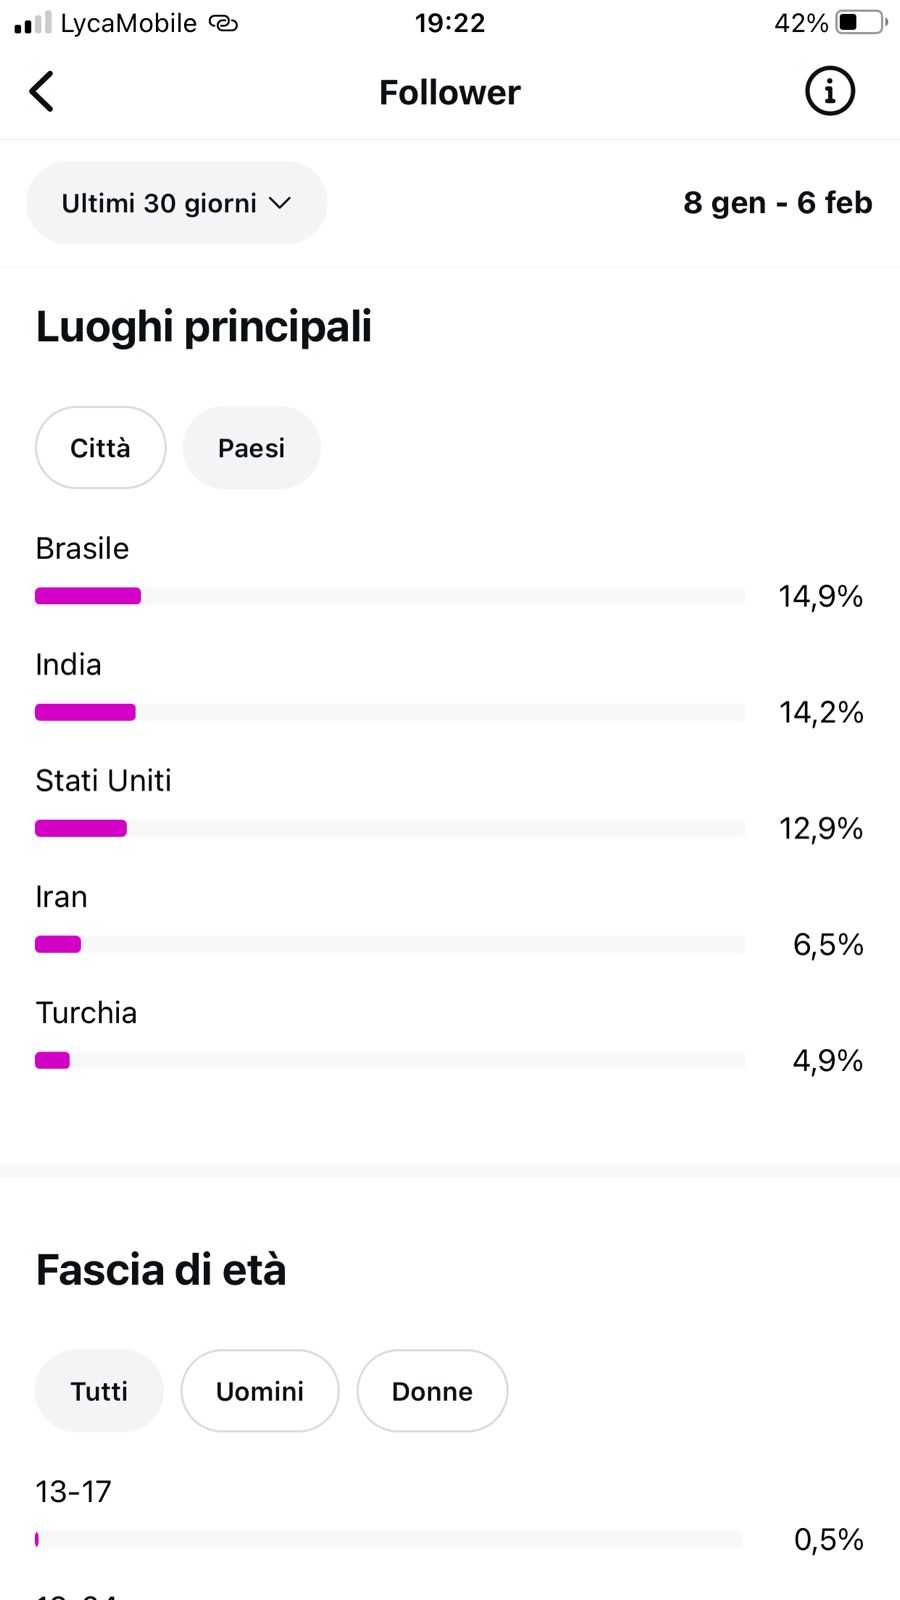
Task: Open the follower info icon
Action: pos(829,92)
